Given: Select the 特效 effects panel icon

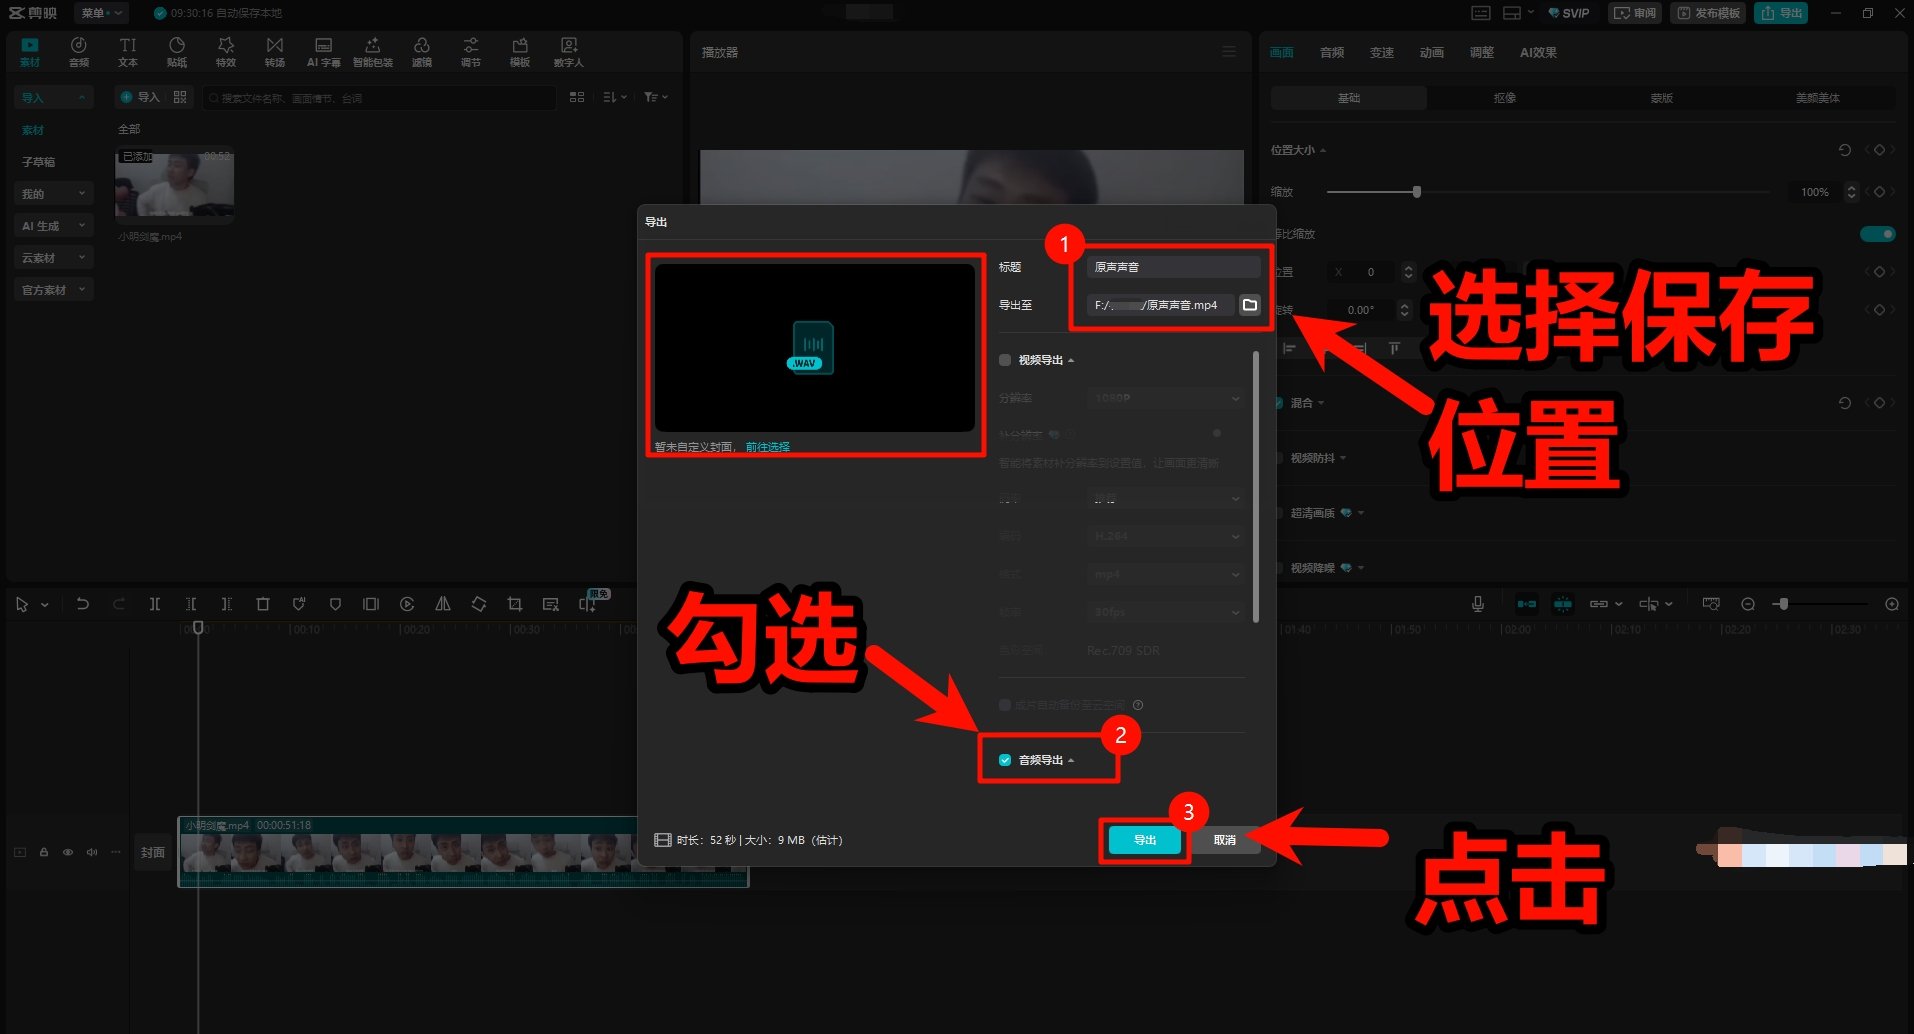Looking at the screenshot, I should click(225, 51).
